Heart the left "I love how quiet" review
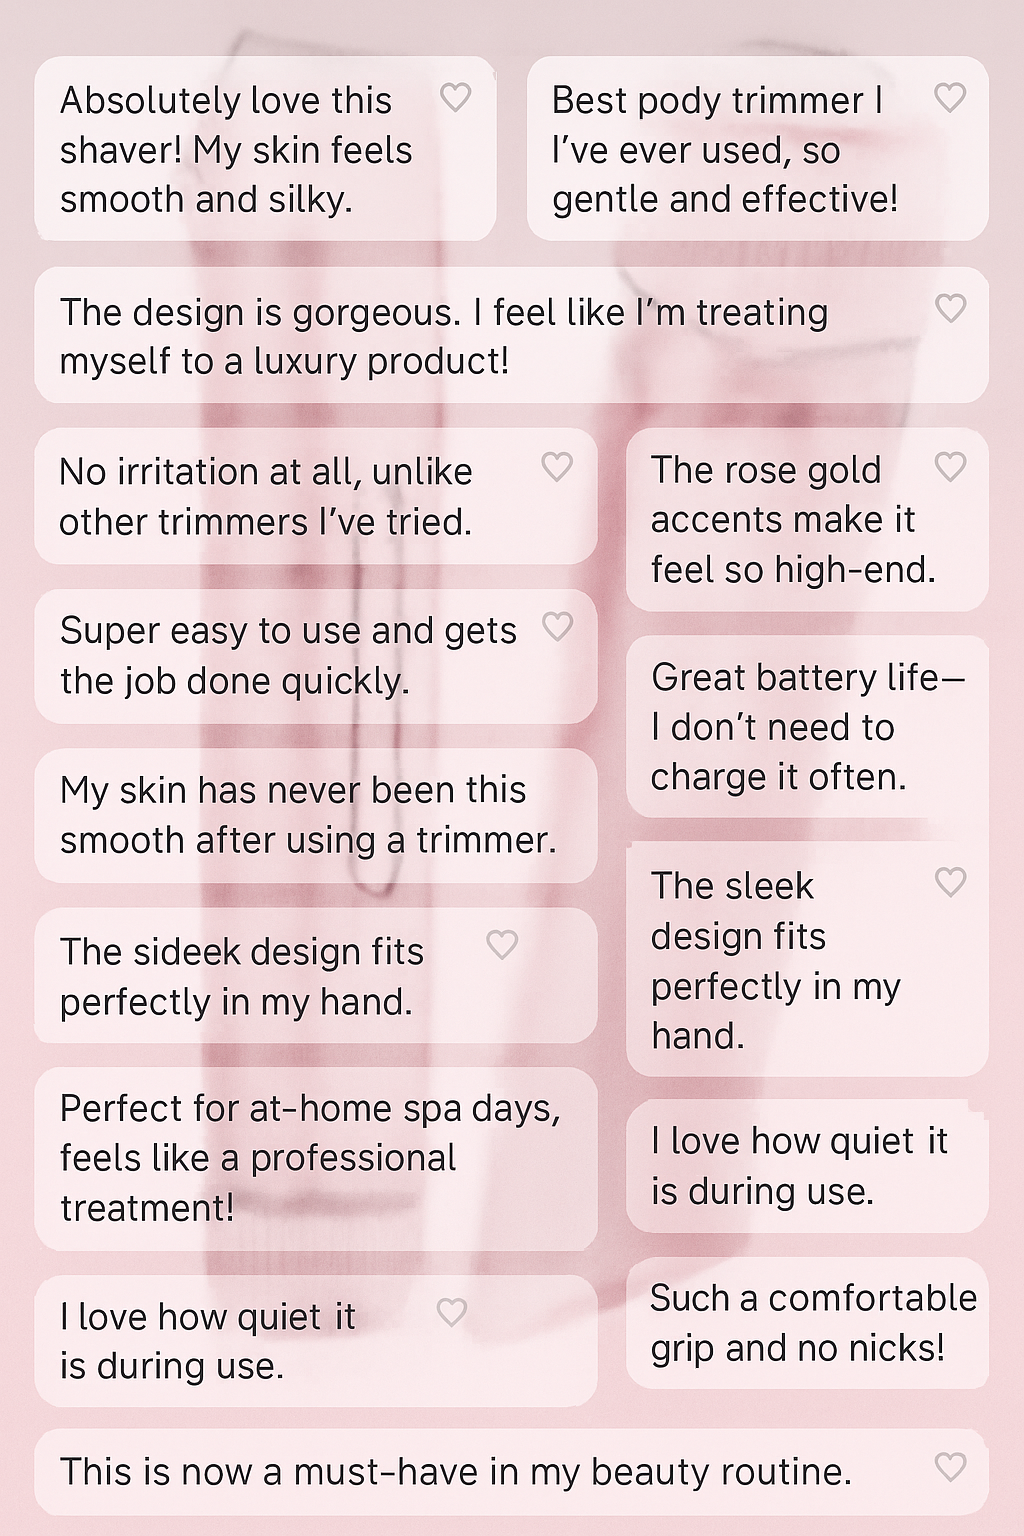Image resolution: width=1024 pixels, height=1536 pixels. click(452, 1312)
